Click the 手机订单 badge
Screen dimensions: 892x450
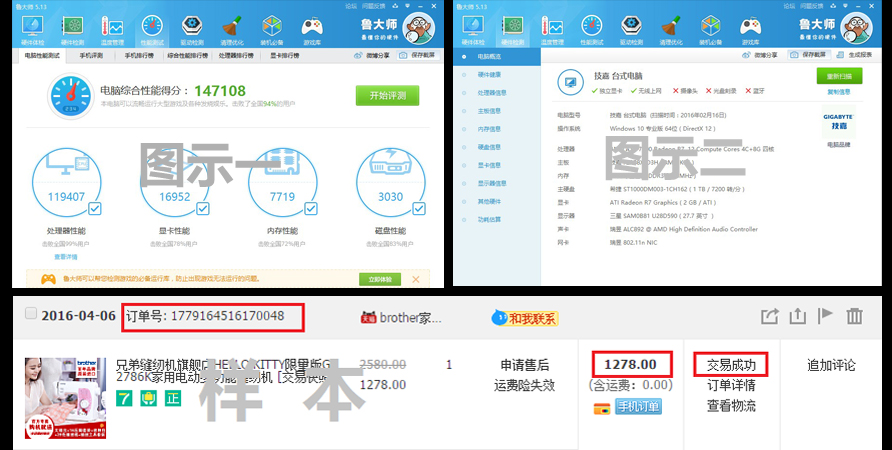point(638,406)
